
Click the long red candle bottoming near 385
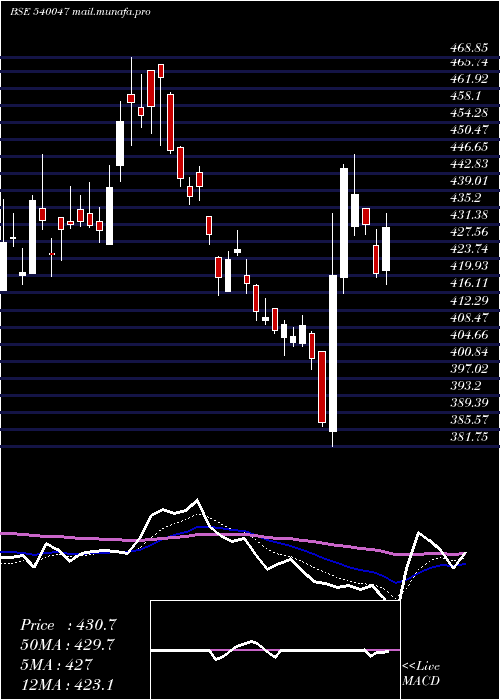[x=322, y=387]
